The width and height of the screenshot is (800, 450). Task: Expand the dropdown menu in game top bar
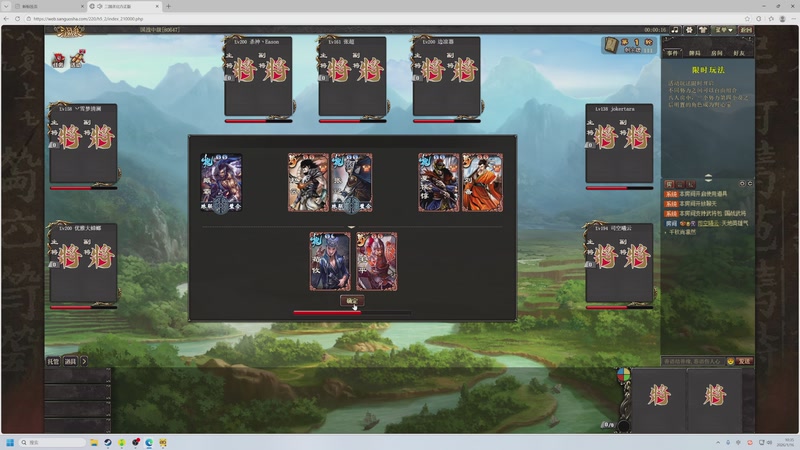tap(724, 30)
